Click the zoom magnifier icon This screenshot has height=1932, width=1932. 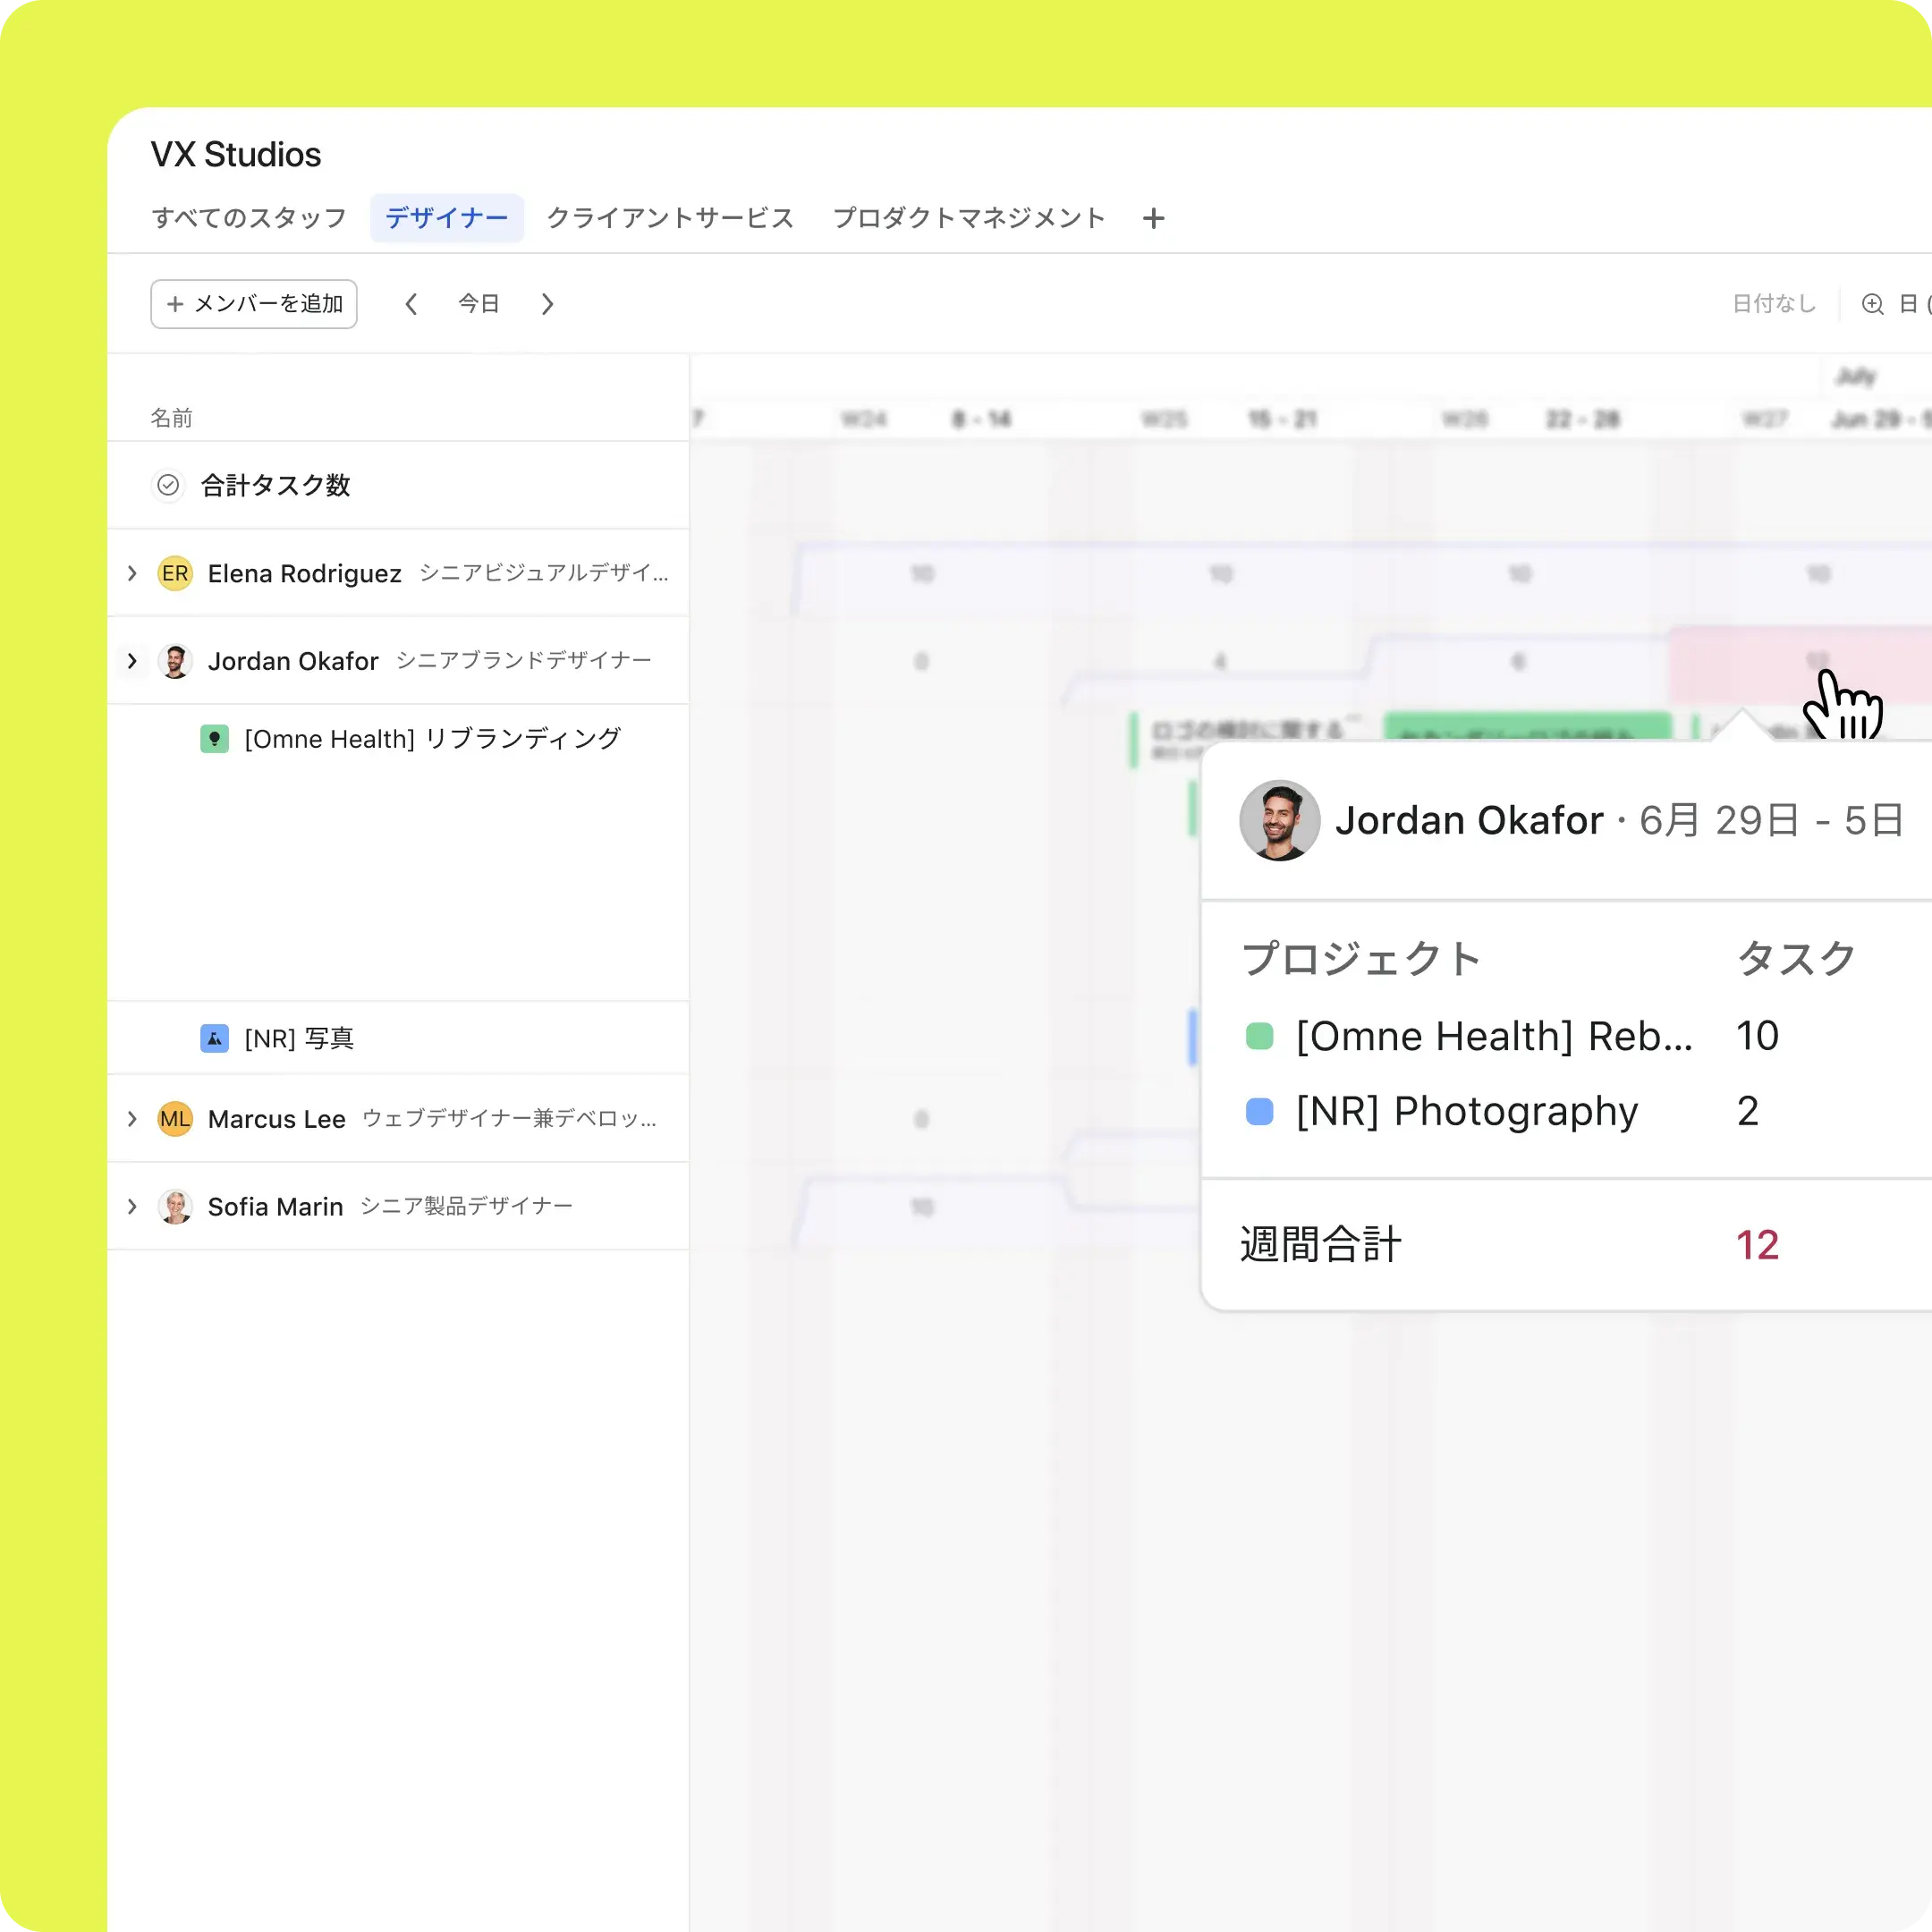[x=1873, y=304]
